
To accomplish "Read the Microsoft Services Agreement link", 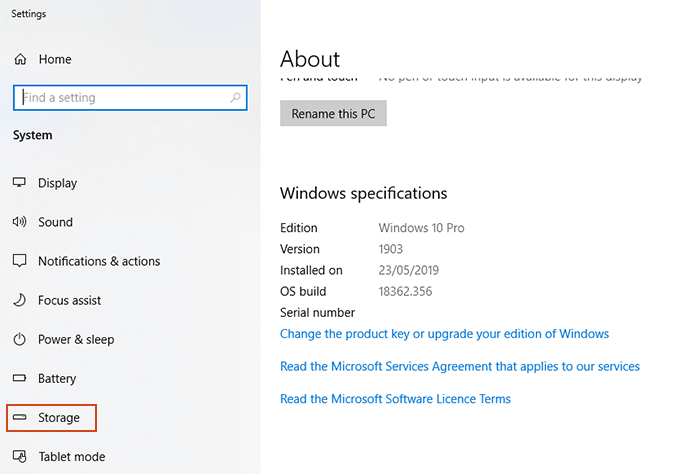I will coord(460,367).
